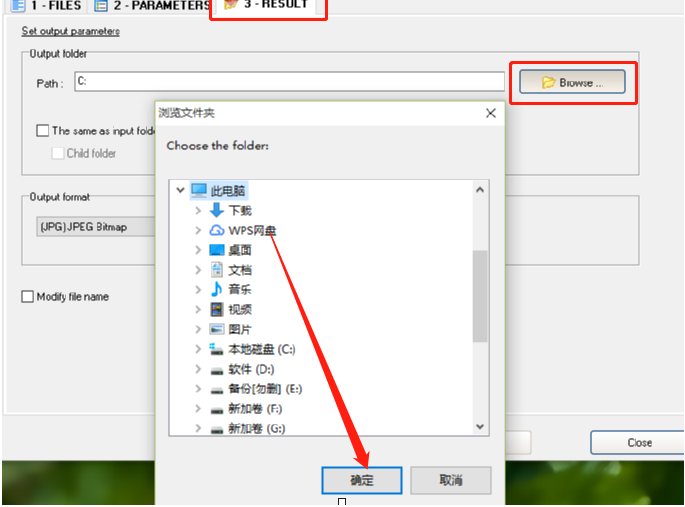Select the WPS网盘 cloud icon
Viewport: 685px width, 507px height.
(217, 230)
